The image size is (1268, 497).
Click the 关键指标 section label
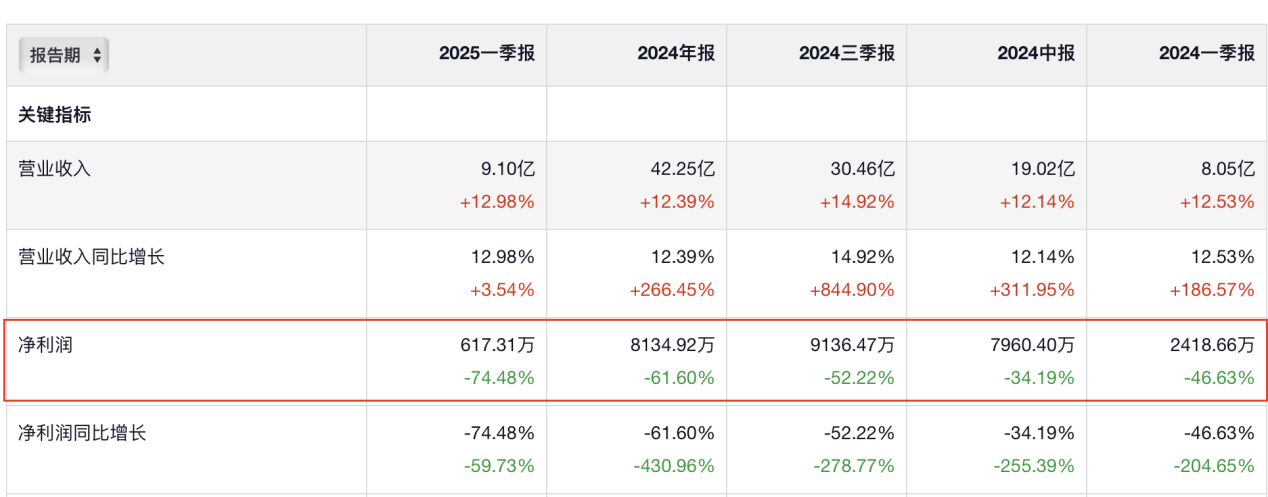(55, 114)
